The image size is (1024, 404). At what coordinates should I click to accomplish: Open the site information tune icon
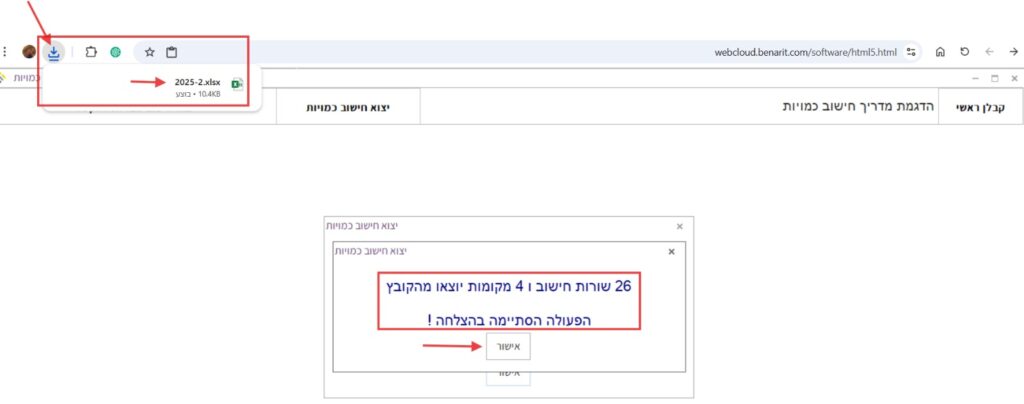tap(910, 52)
